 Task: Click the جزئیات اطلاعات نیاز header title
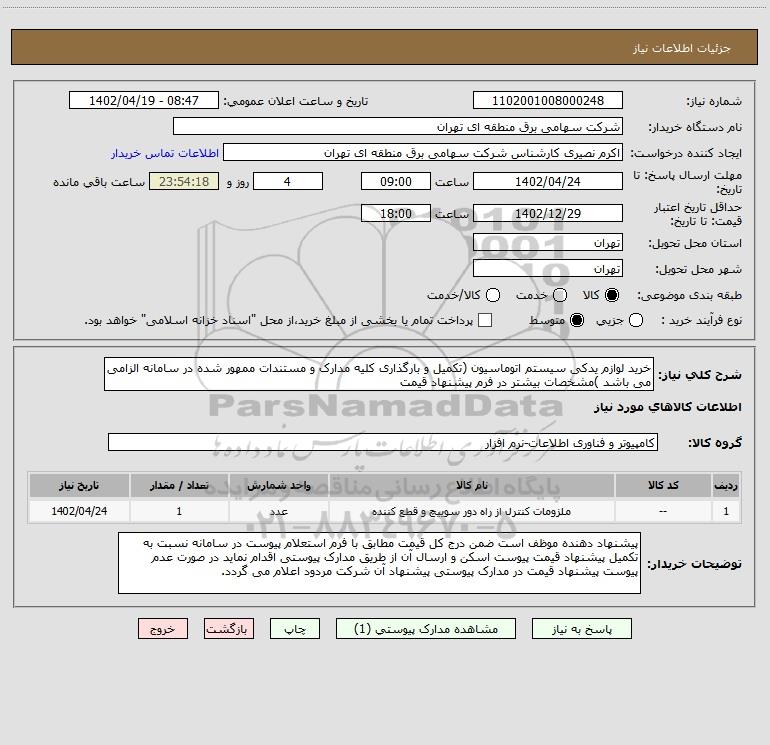[681, 48]
